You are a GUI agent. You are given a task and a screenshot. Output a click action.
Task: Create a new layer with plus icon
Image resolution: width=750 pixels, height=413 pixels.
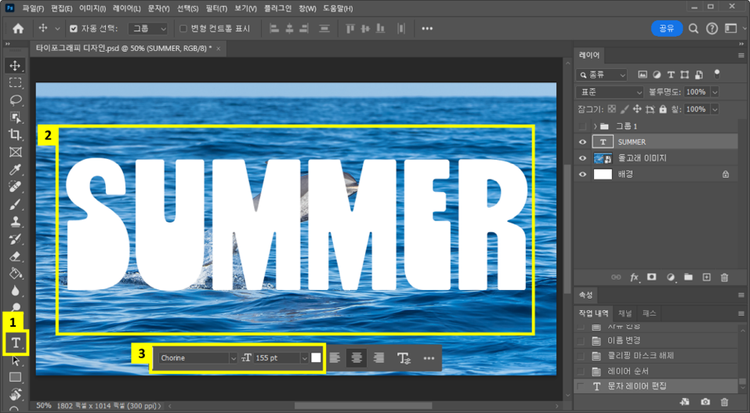pyautogui.click(x=706, y=278)
